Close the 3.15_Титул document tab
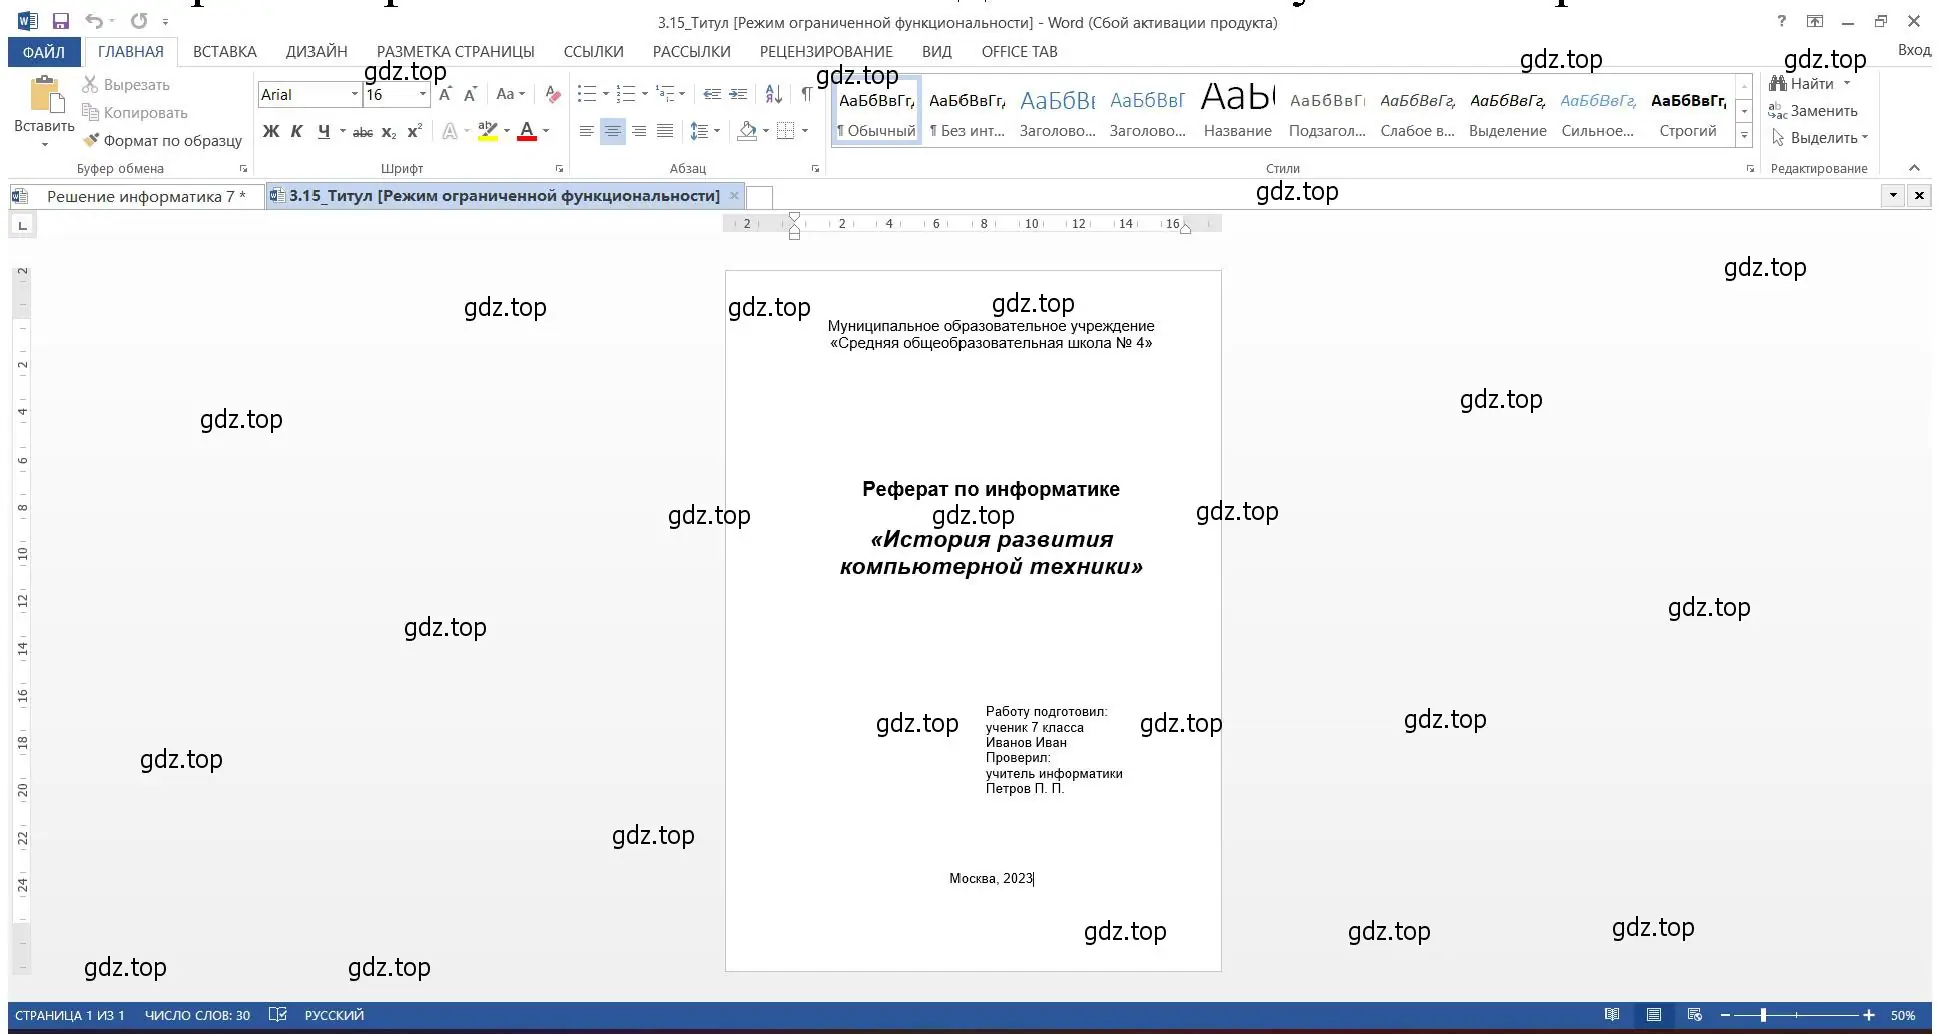This screenshot has height=1034, width=1949. pos(734,196)
